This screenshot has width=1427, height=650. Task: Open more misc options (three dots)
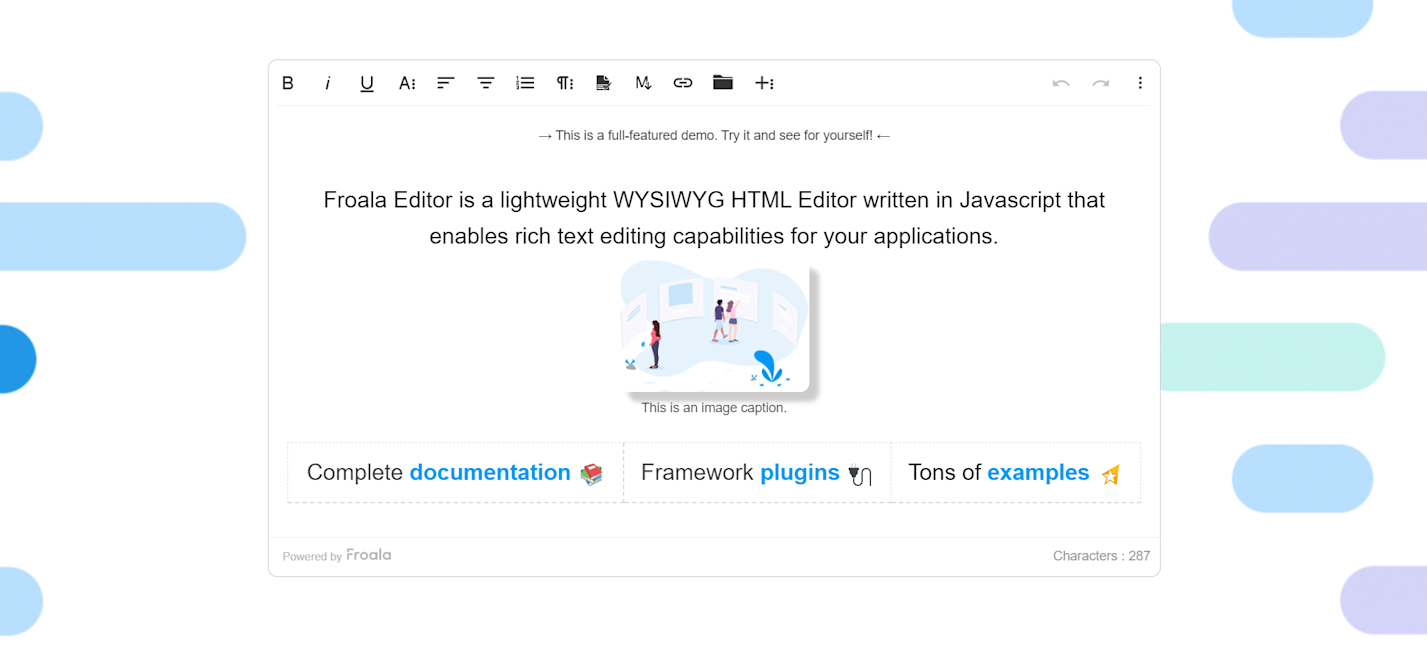1140,83
